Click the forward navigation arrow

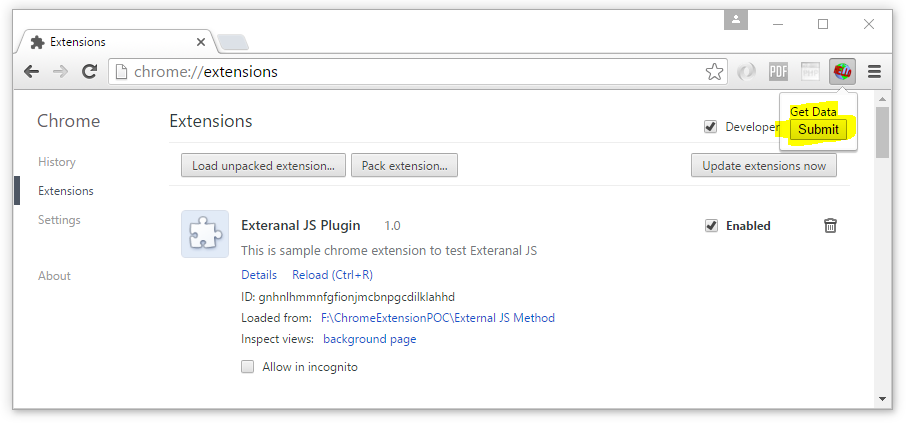click(x=60, y=71)
